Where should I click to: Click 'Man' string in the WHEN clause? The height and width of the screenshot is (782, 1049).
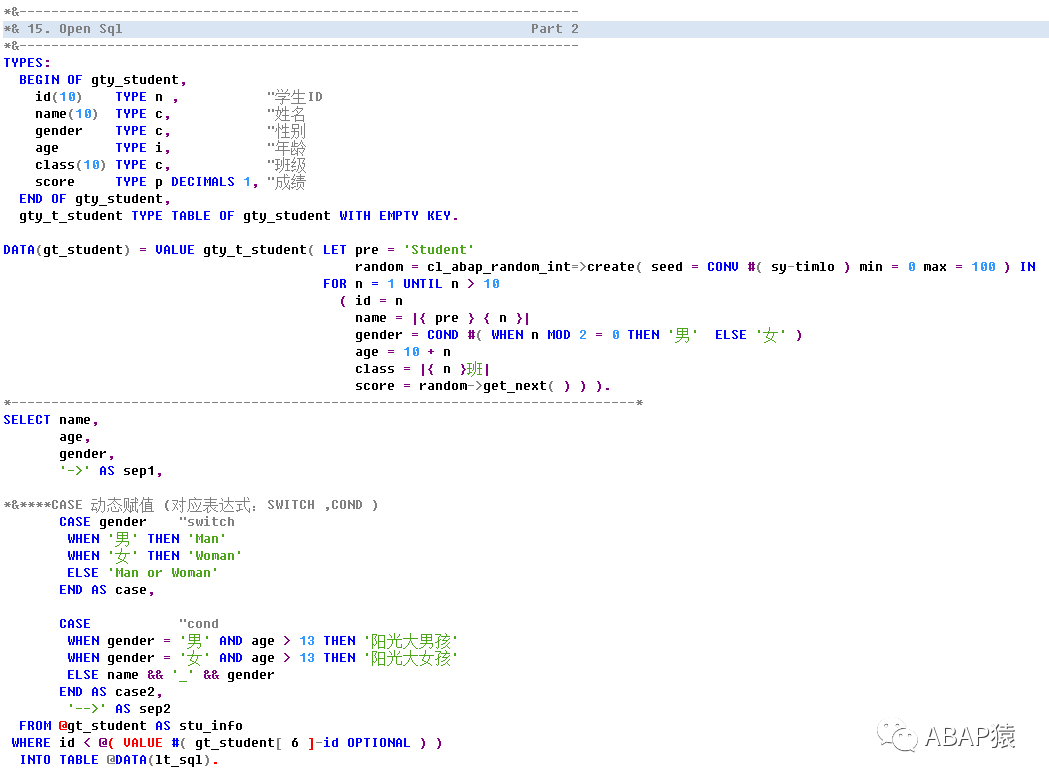pyautogui.click(x=207, y=539)
